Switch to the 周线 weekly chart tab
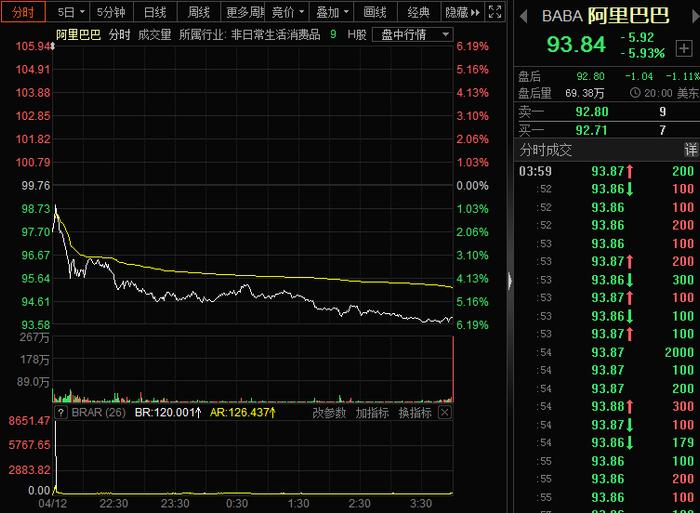The image size is (700, 513). click(199, 12)
